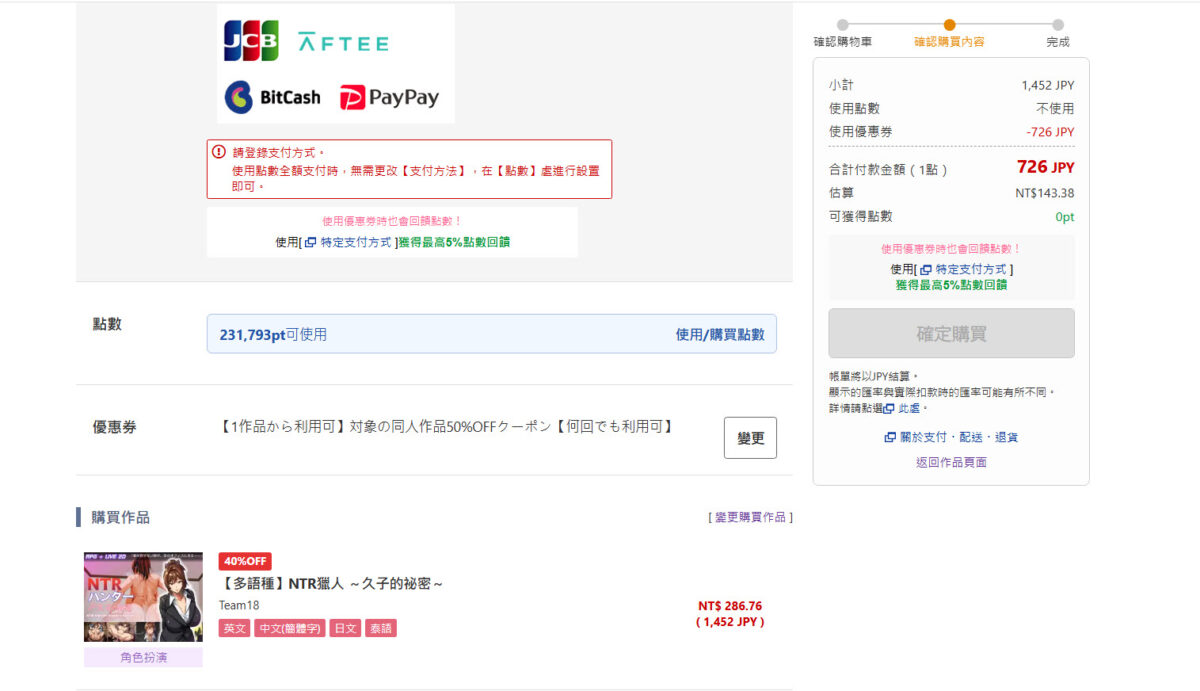
Task: Click the 0pt obtainable points value
Action: pos(1065,217)
